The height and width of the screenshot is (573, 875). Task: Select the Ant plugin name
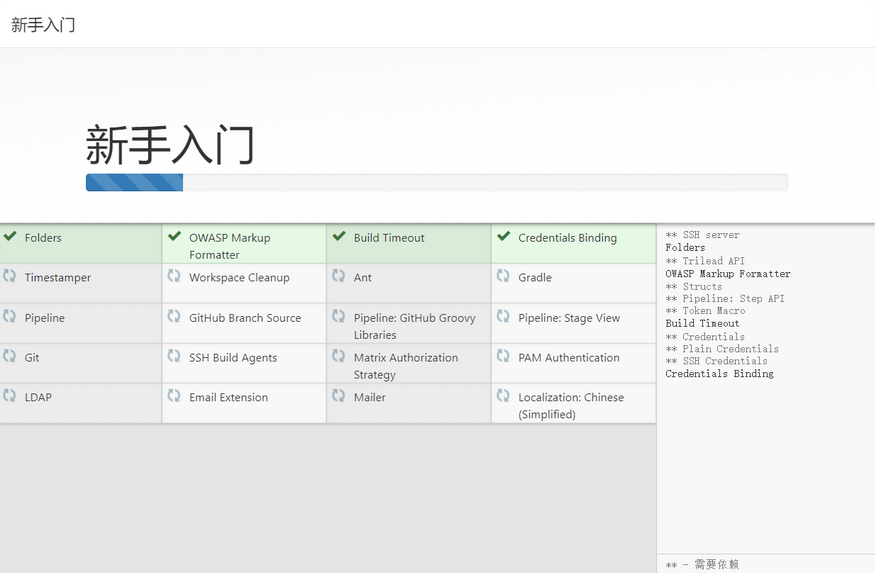pos(363,277)
